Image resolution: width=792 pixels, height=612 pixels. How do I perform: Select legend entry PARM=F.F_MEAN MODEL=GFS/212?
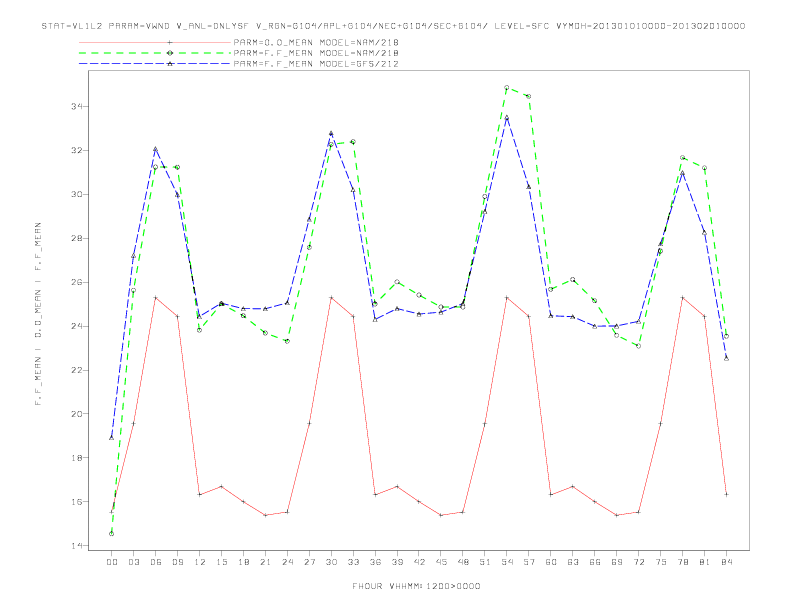point(316,64)
